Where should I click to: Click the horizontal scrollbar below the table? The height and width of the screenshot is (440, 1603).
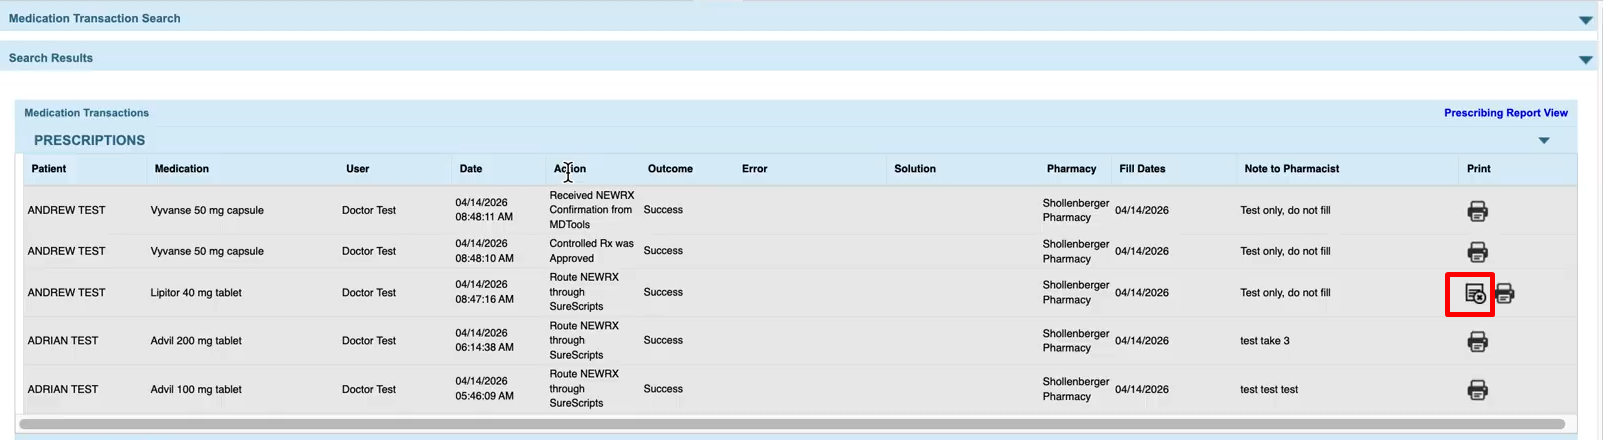(x=791, y=424)
